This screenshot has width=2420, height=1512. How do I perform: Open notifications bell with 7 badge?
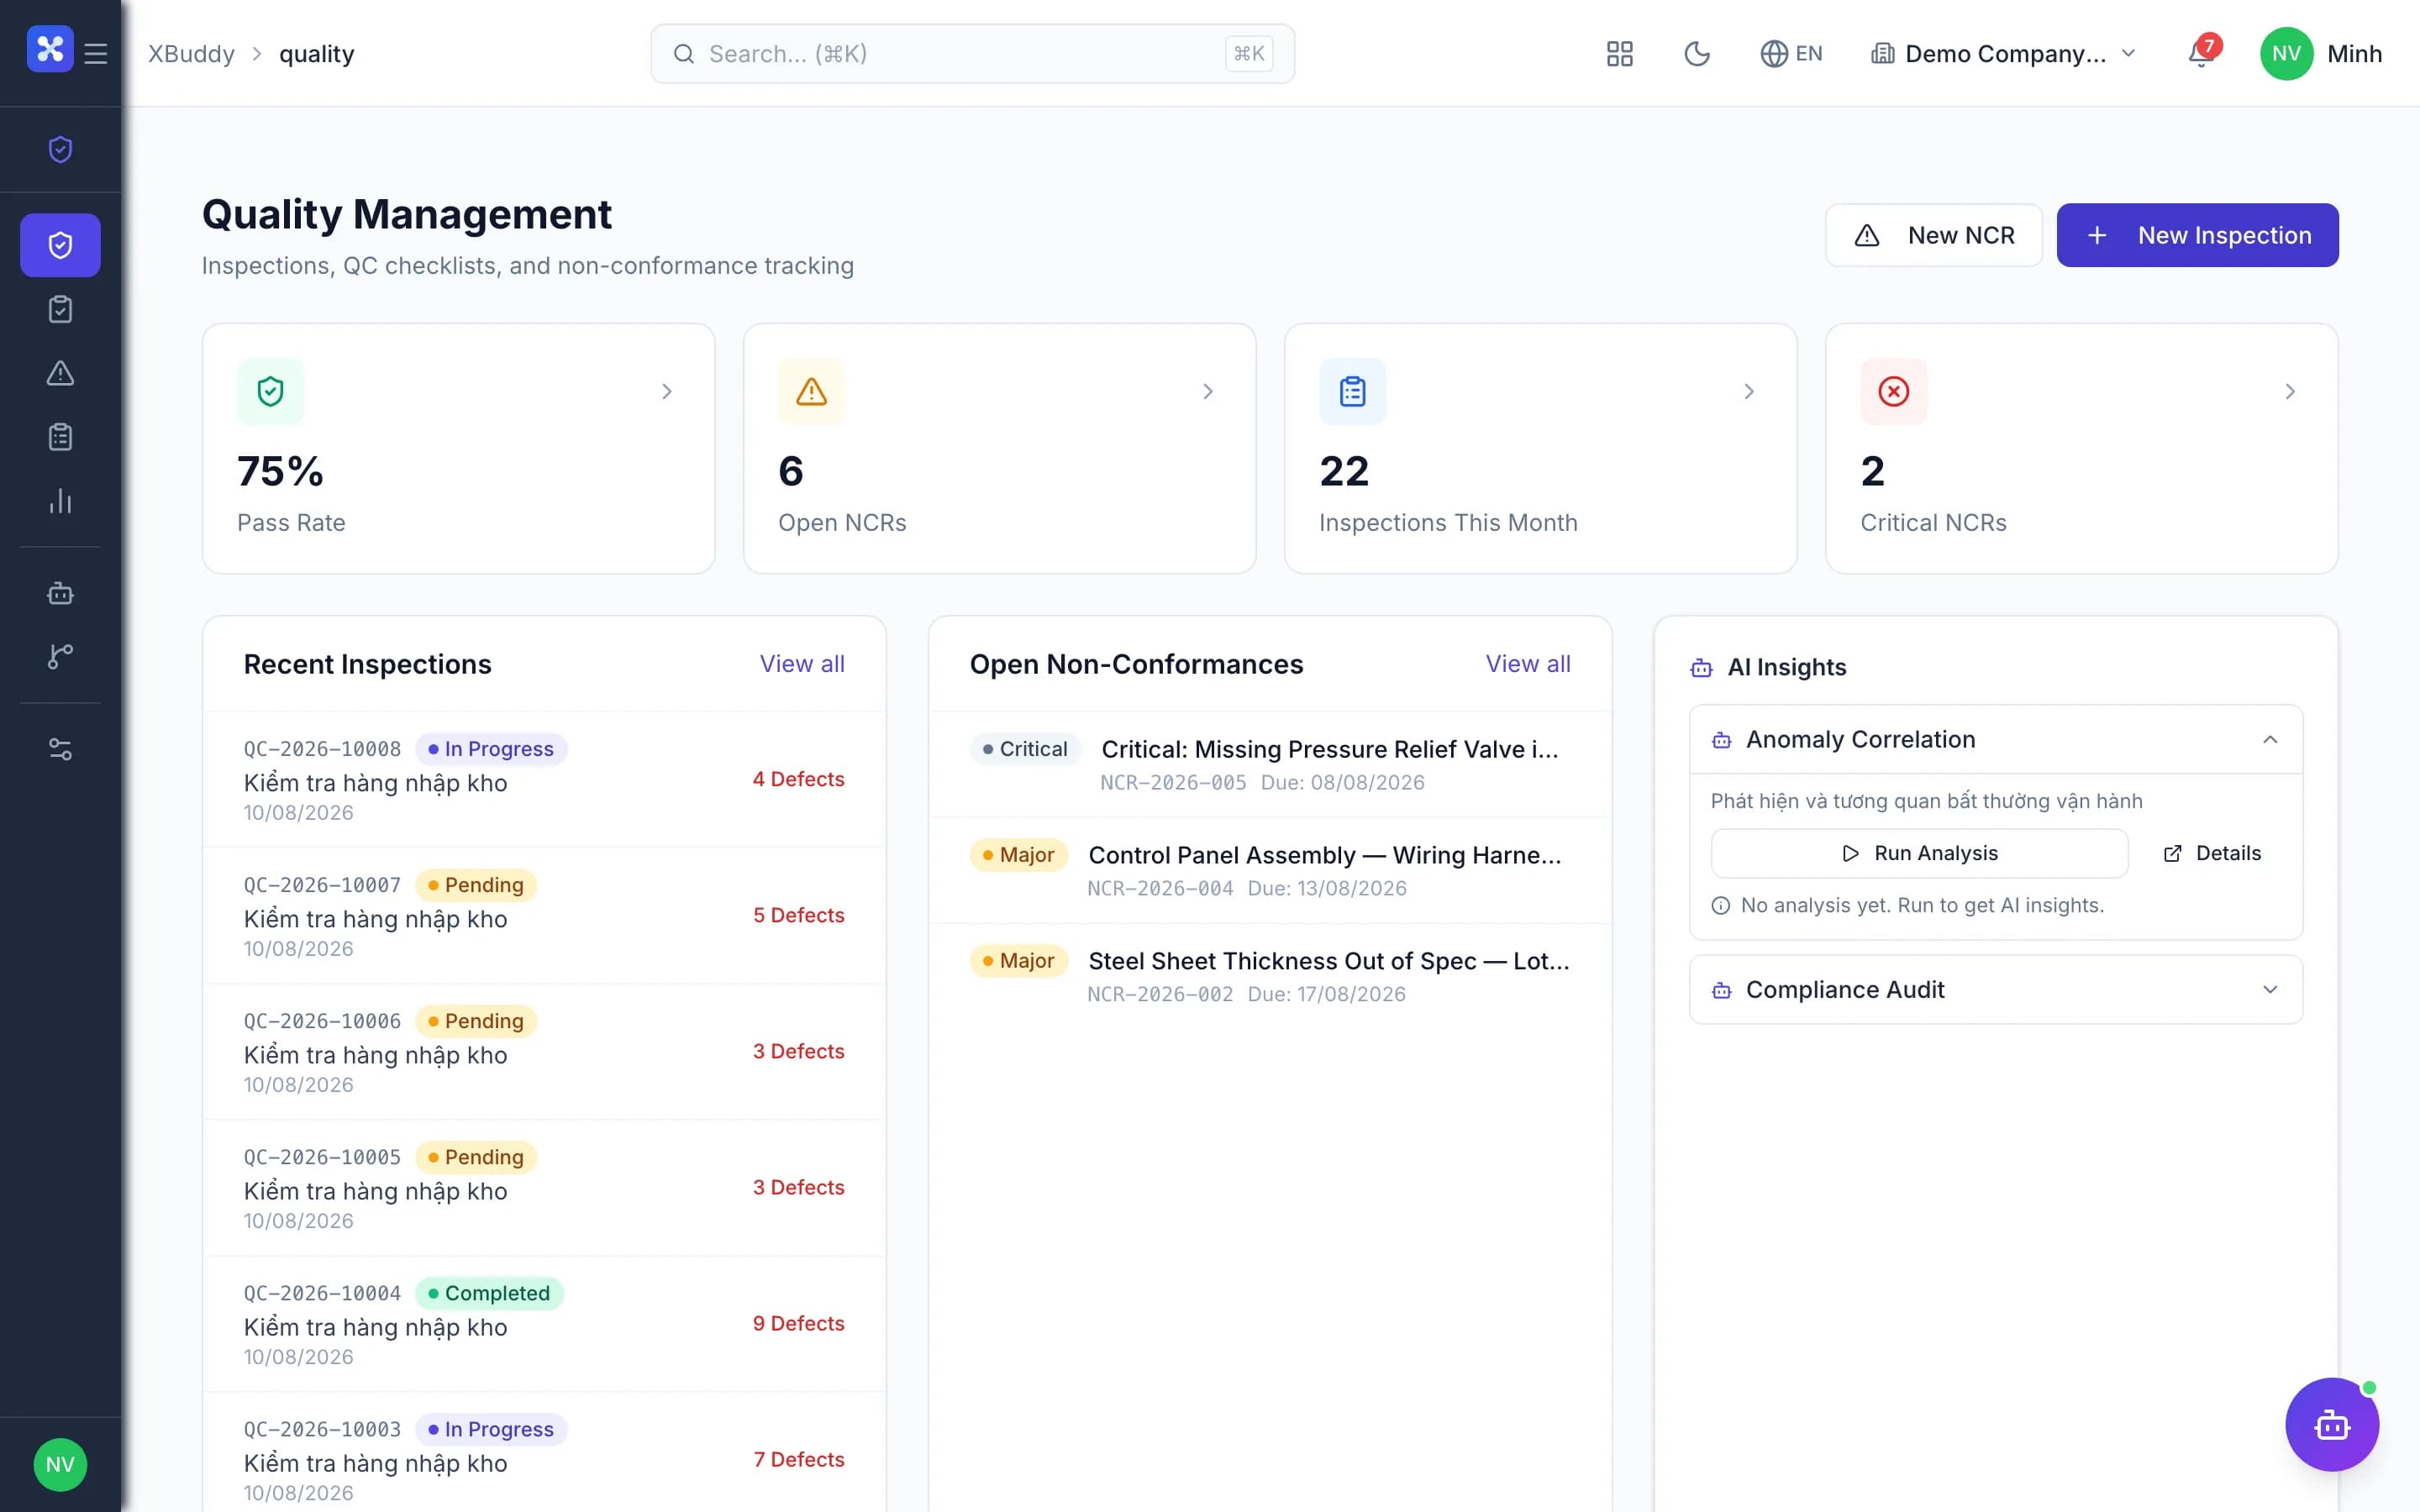(x=2201, y=52)
